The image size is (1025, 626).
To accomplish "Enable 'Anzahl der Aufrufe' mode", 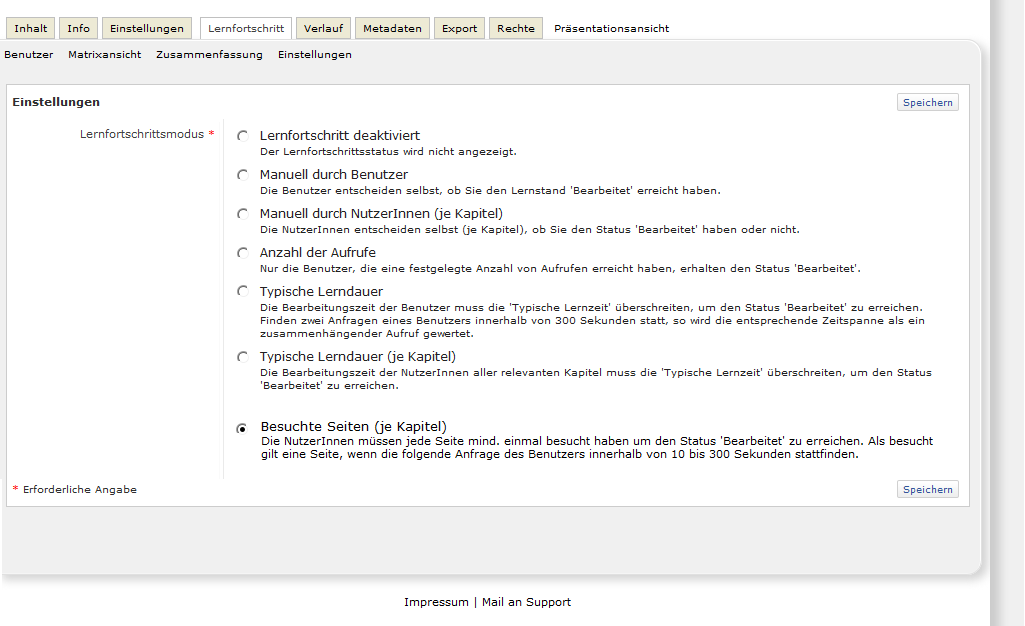I will (242, 253).
